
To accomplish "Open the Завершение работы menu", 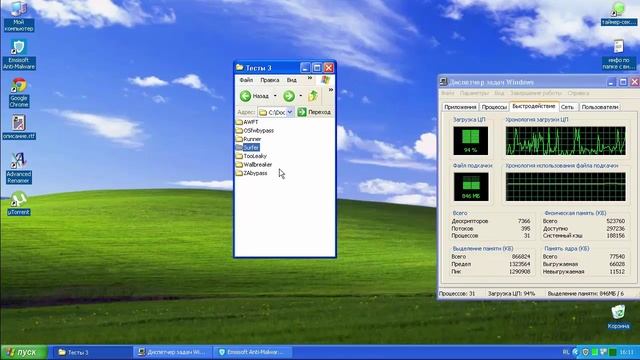I will [536, 93].
